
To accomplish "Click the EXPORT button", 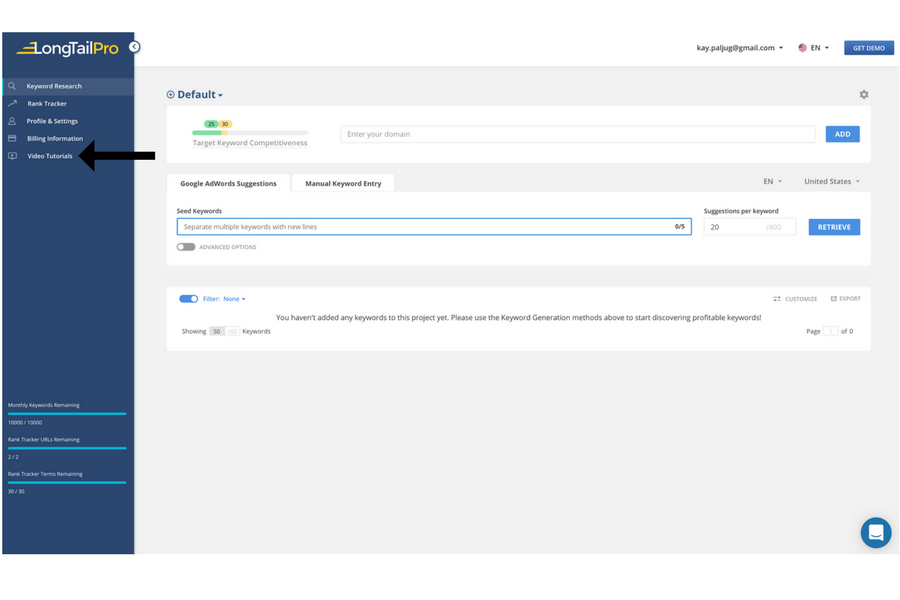I will coord(845,299).
